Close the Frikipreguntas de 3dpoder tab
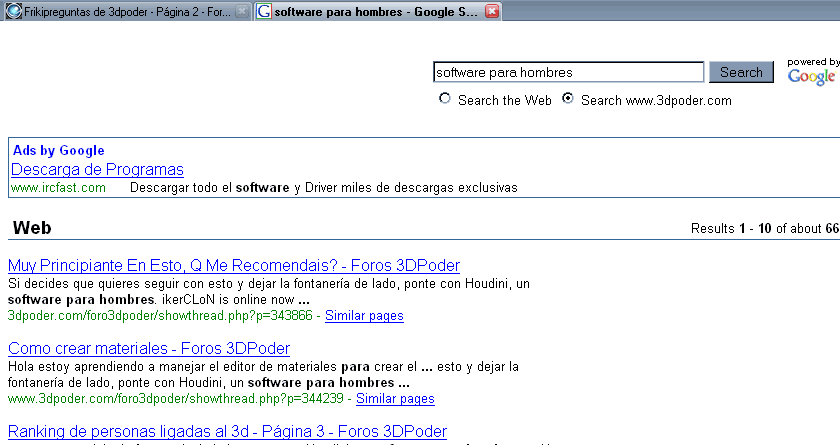 click(242, 11)
